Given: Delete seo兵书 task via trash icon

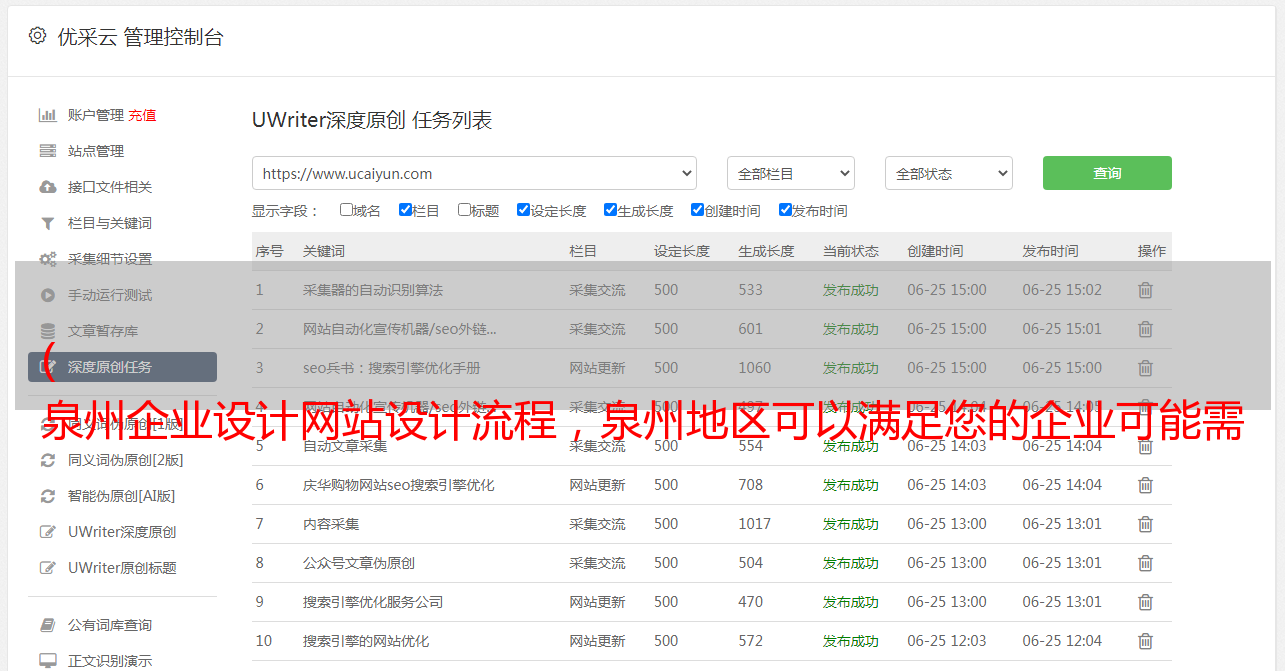Looking at the screenshot, I should point(1145,368).
